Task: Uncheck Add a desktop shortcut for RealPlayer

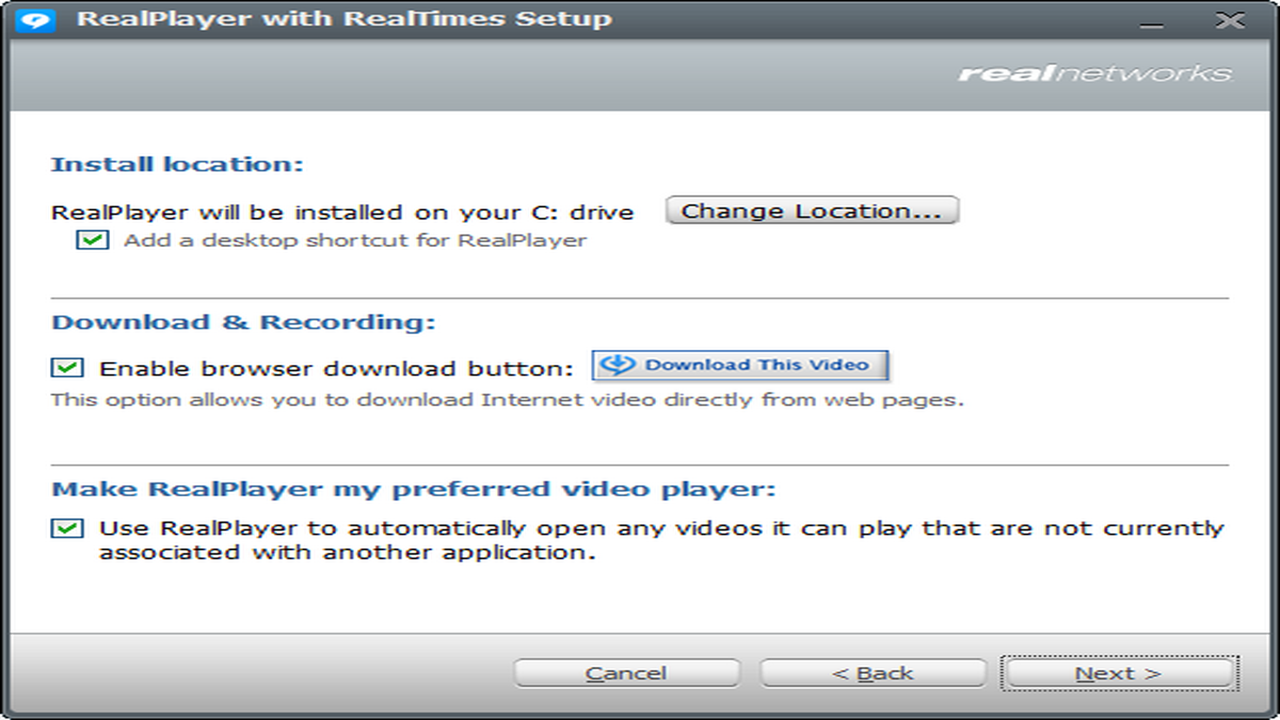Action: point(93,240)
